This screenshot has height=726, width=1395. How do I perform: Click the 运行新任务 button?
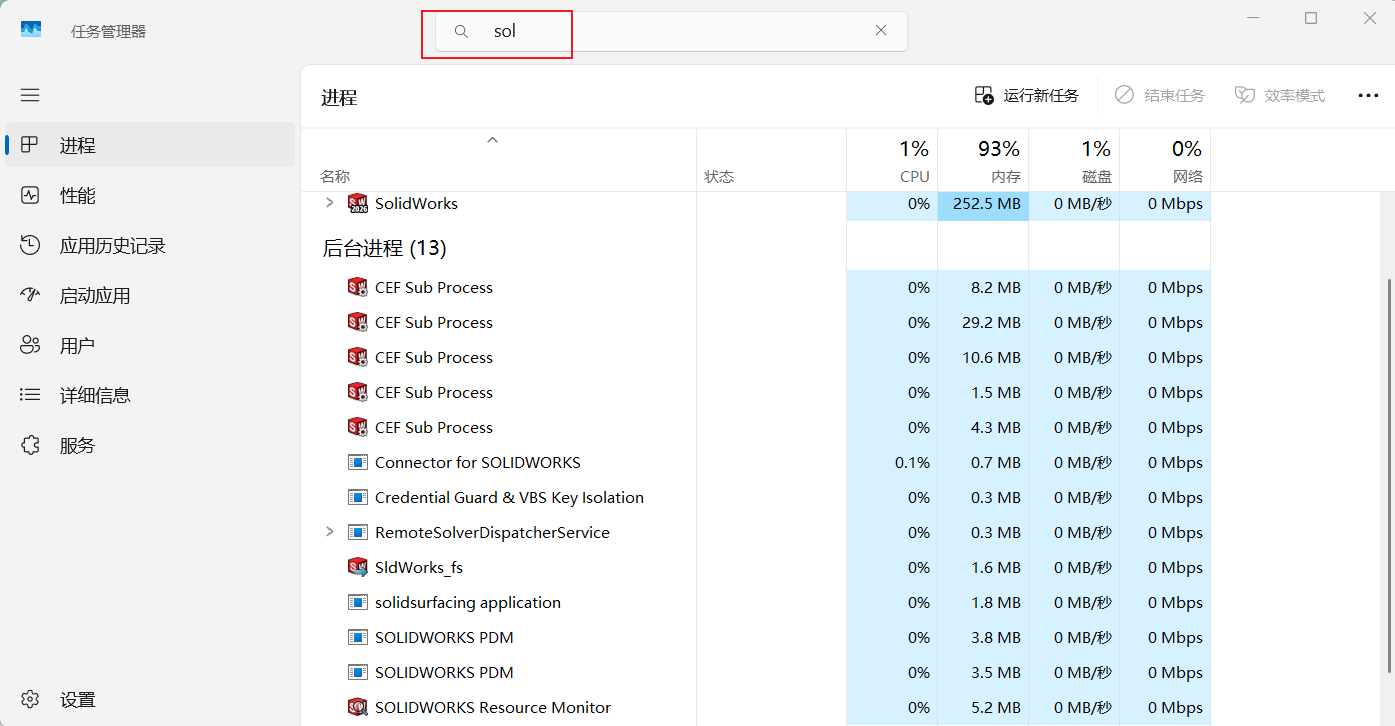1027,95
